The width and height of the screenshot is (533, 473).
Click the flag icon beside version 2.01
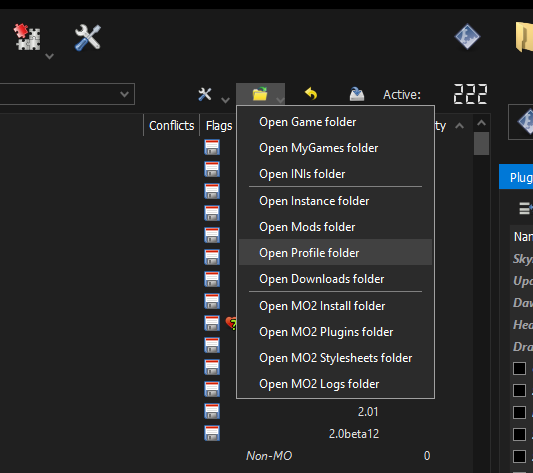[x=212, y=411]
